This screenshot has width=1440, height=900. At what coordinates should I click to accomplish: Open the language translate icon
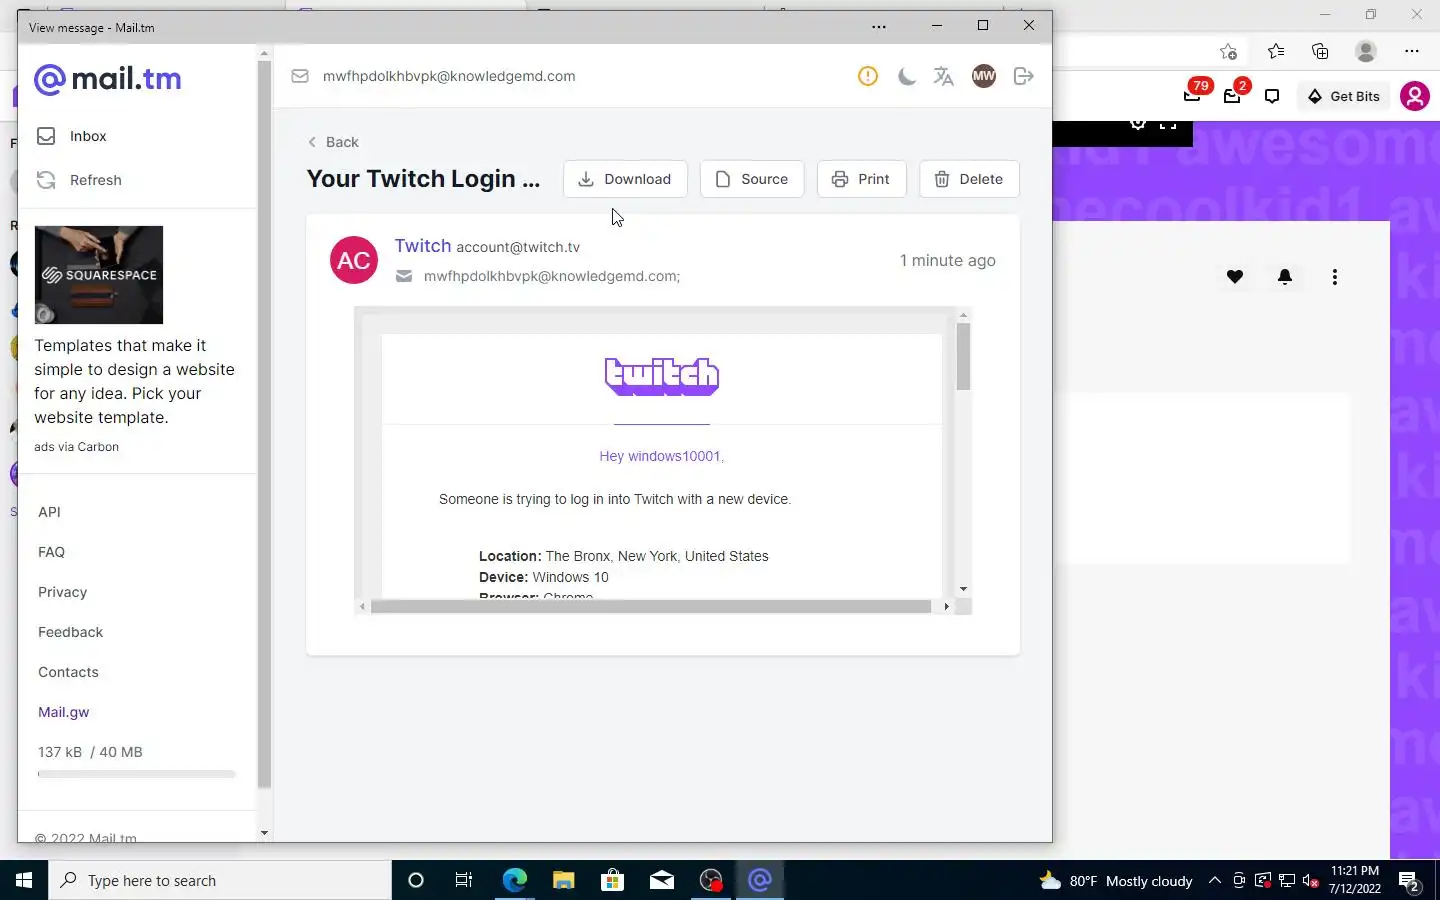[944, 76]
